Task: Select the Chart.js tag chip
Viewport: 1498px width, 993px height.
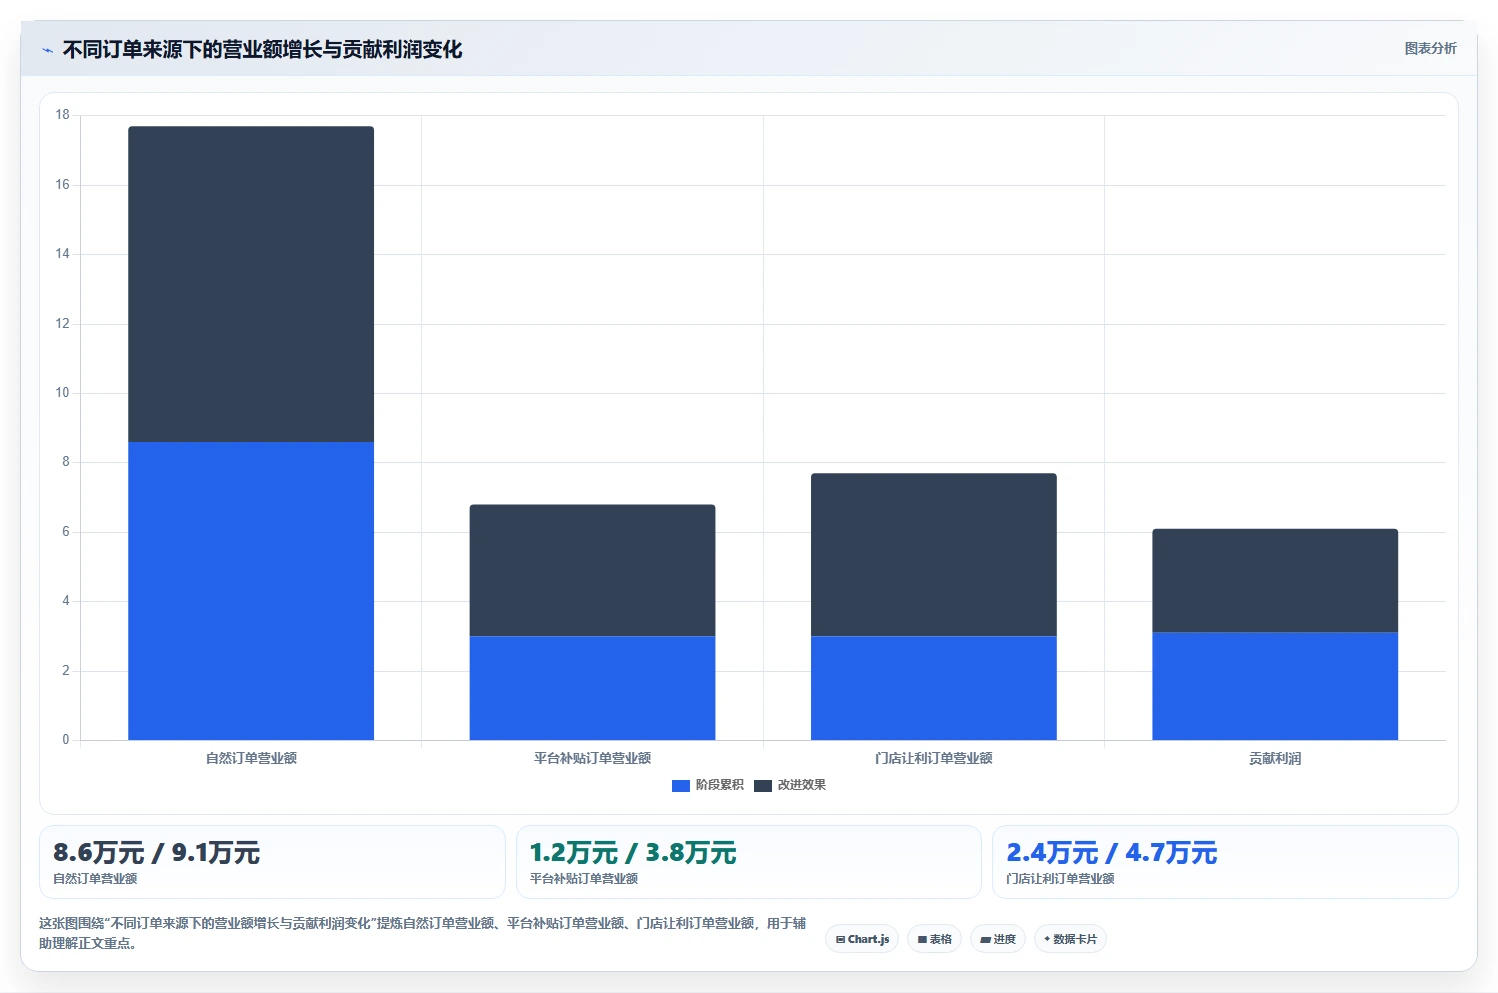Action: [862, 939]
